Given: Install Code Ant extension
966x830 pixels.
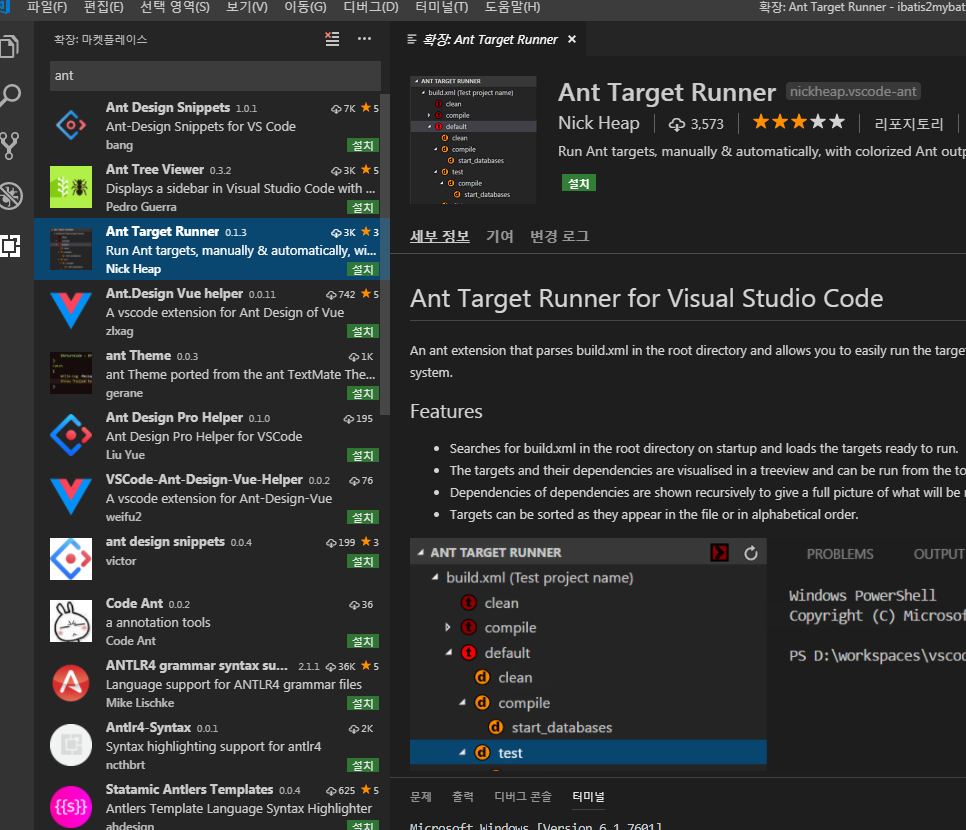Looking at the screenshot, I should click(x=362, y=641).
